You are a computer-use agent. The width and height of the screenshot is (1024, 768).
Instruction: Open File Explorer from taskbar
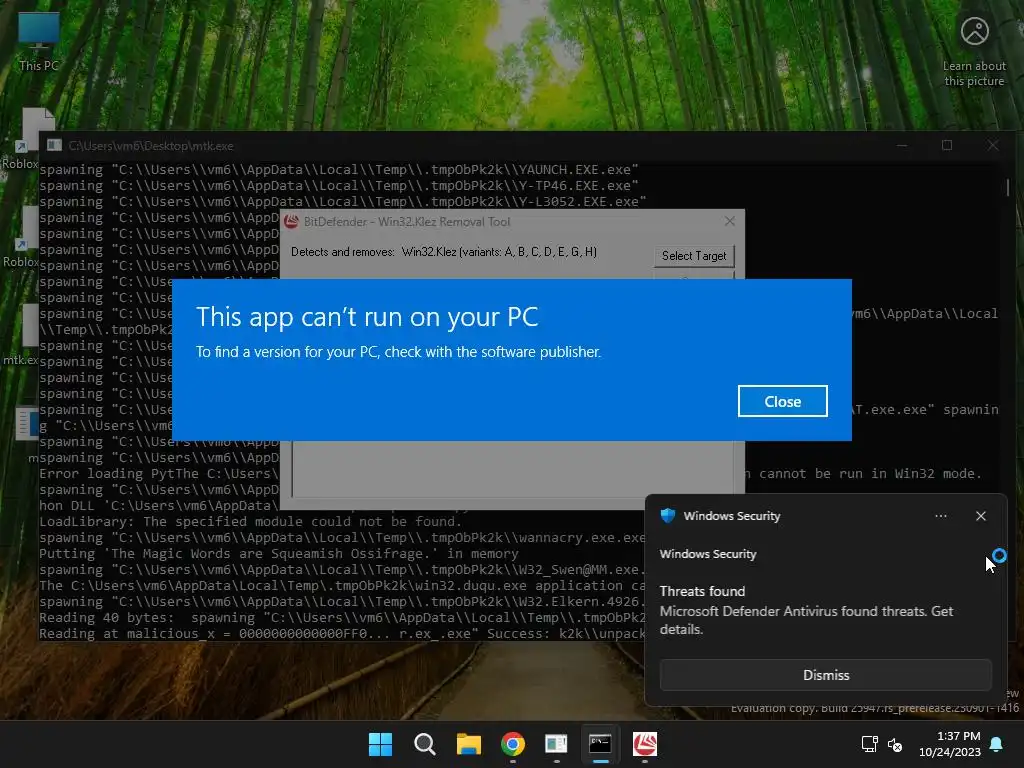click(469, 744)
